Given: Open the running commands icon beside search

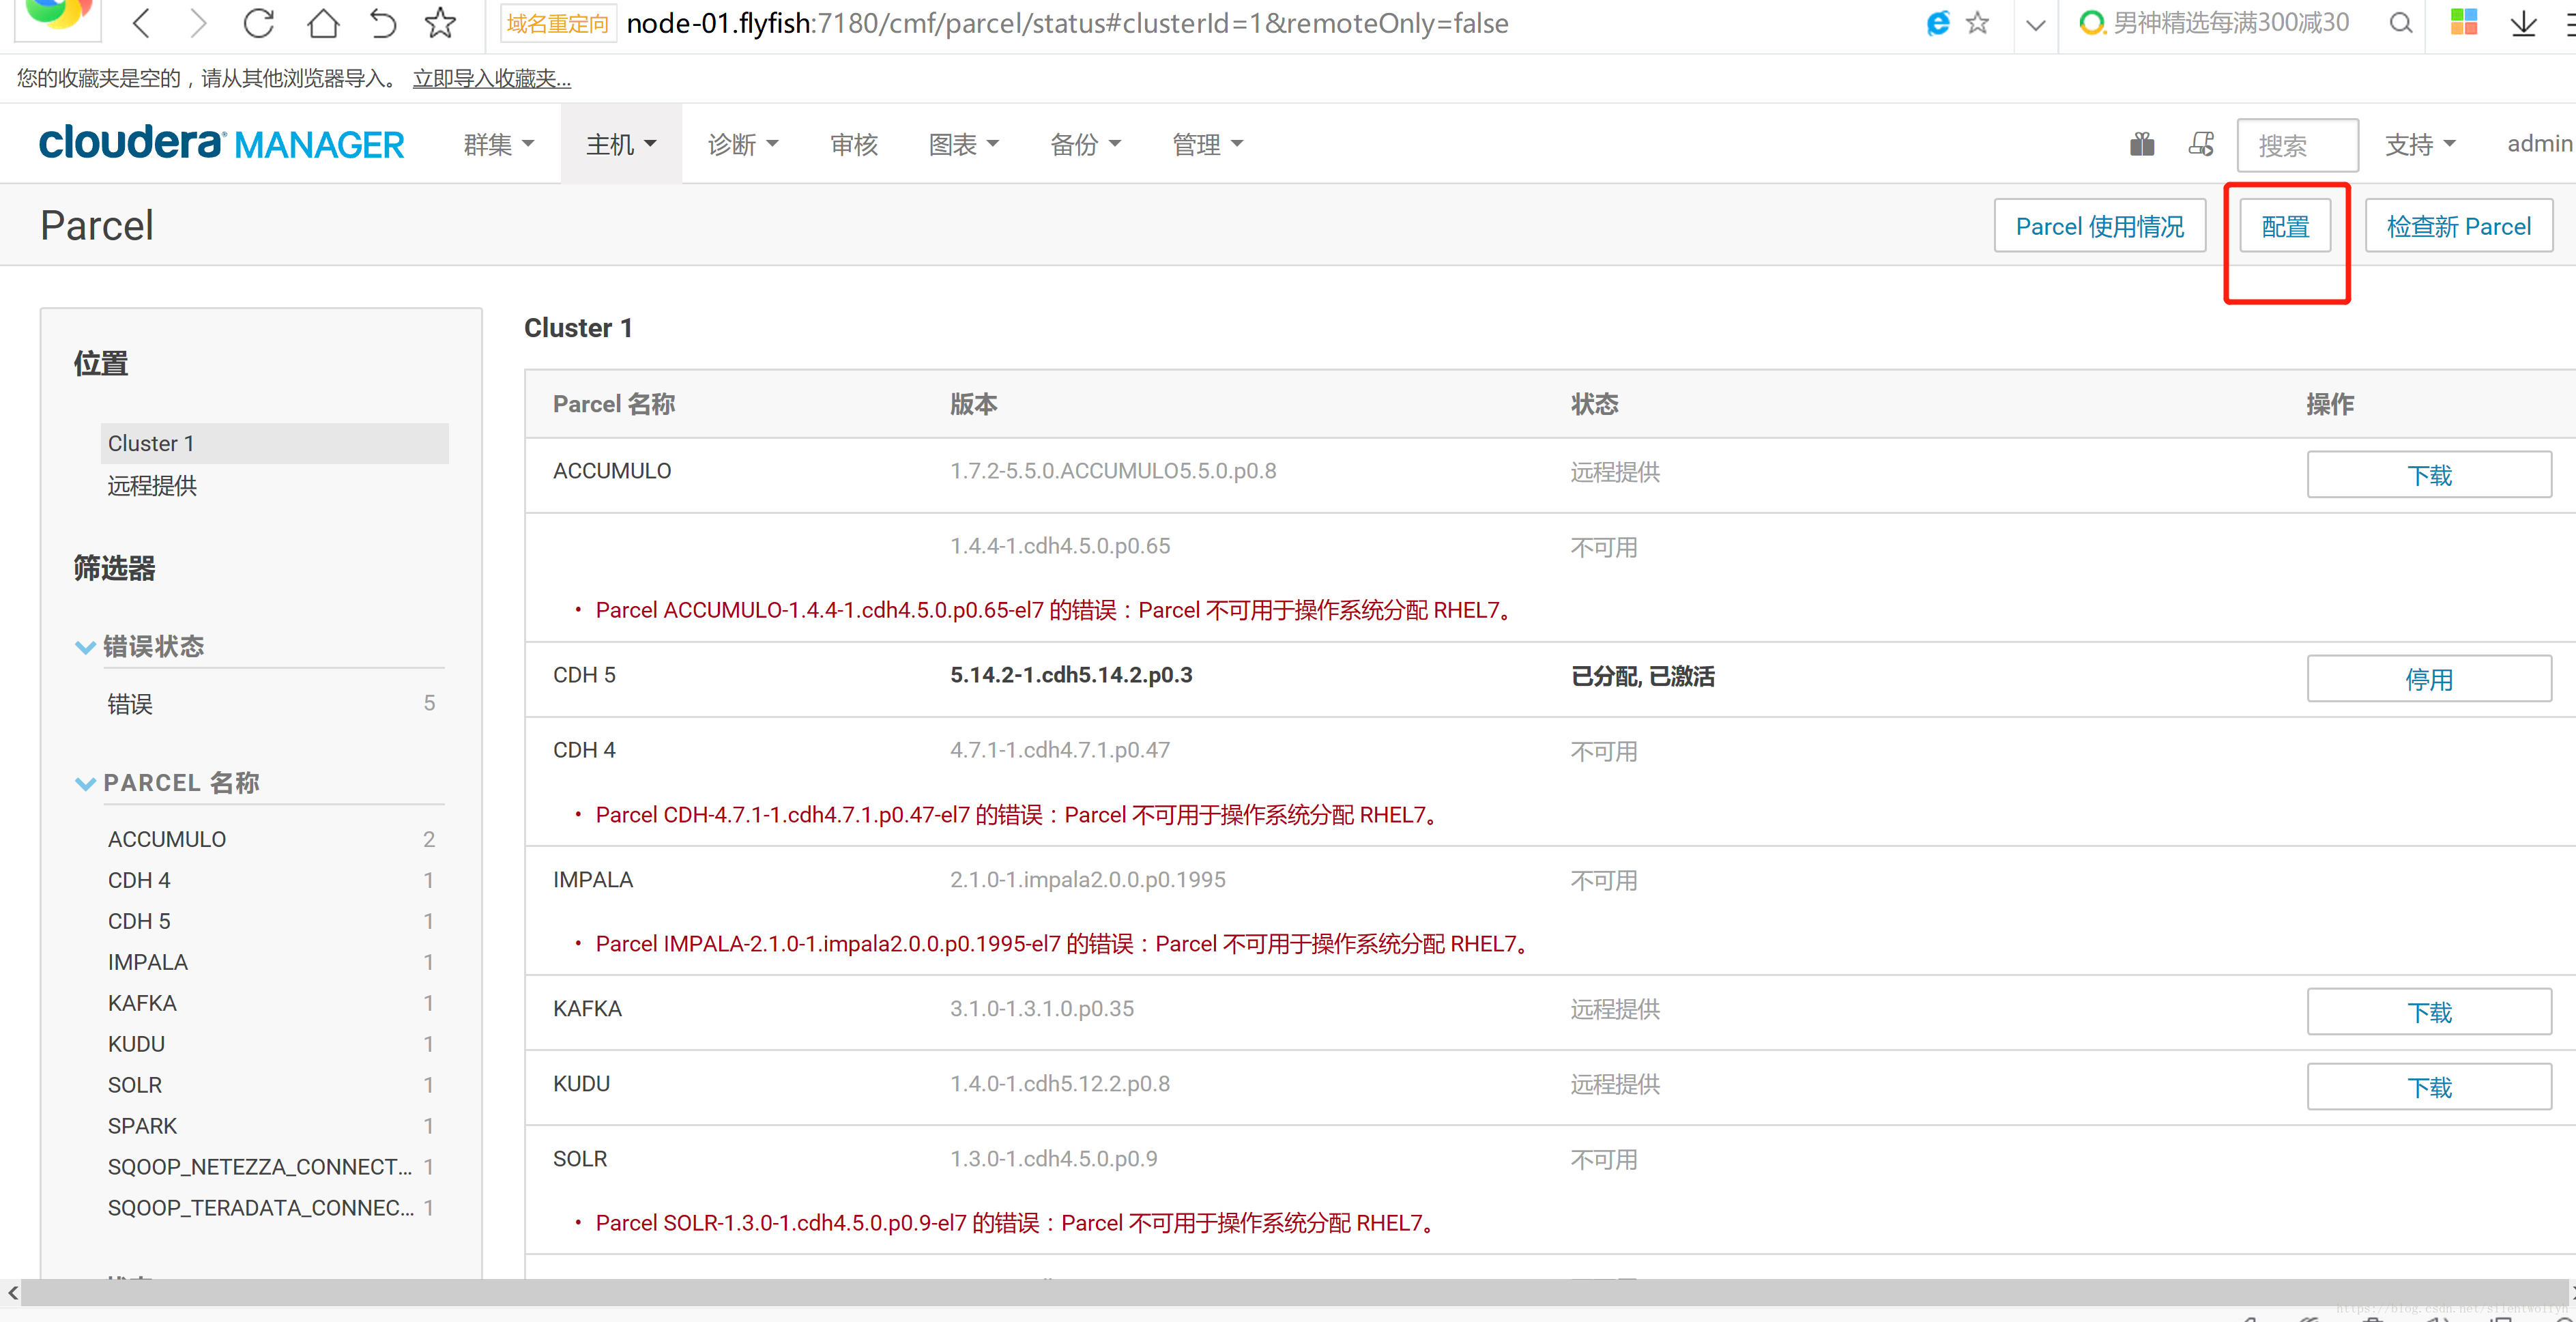Looking at the screenshot, I should tap(2201, 144).
